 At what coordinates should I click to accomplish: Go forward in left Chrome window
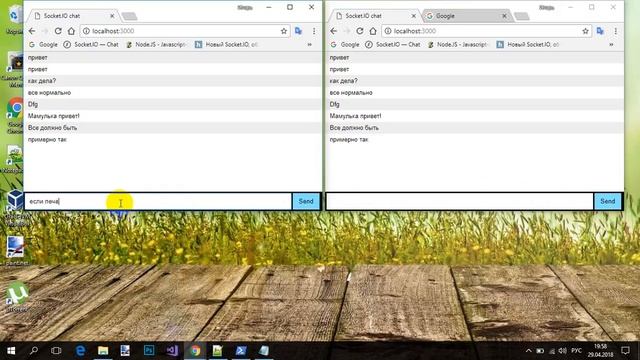tap(45, 31)
